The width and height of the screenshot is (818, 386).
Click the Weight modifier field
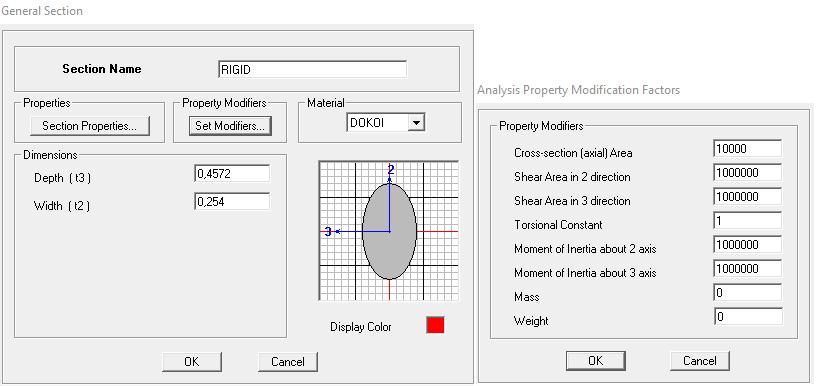(748, 317)
